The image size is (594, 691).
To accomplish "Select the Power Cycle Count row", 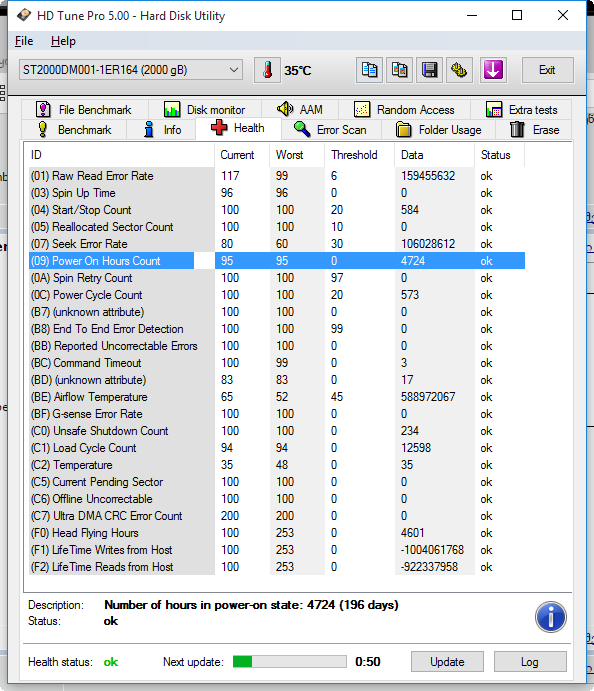I will coord(277,295).
